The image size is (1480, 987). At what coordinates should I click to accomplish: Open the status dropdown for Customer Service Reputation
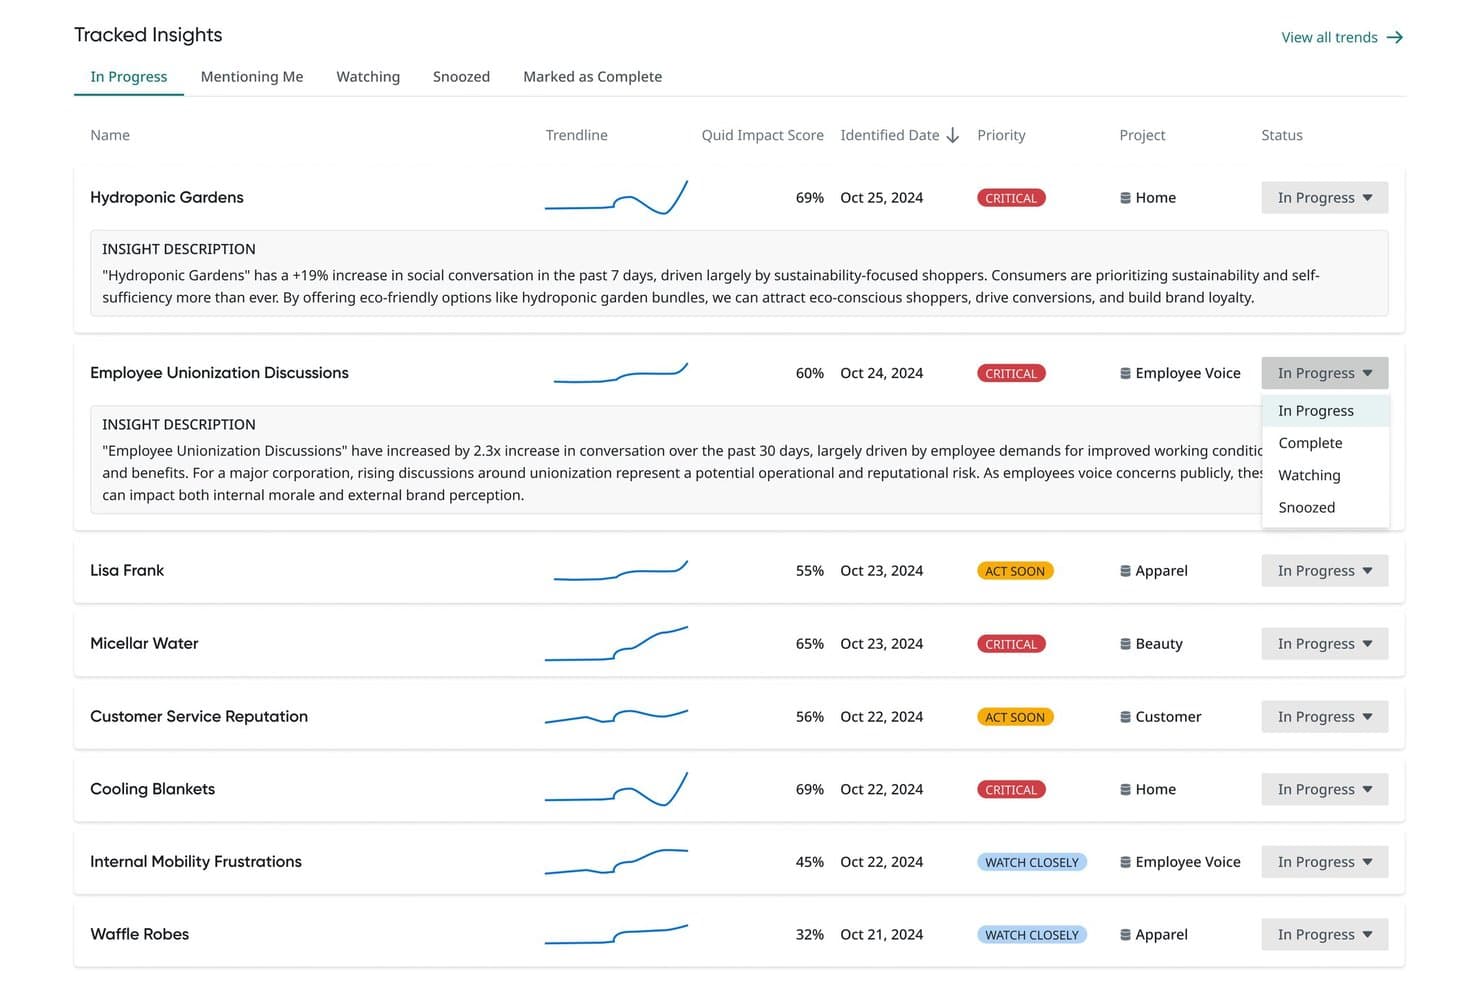pos(1324,717)
